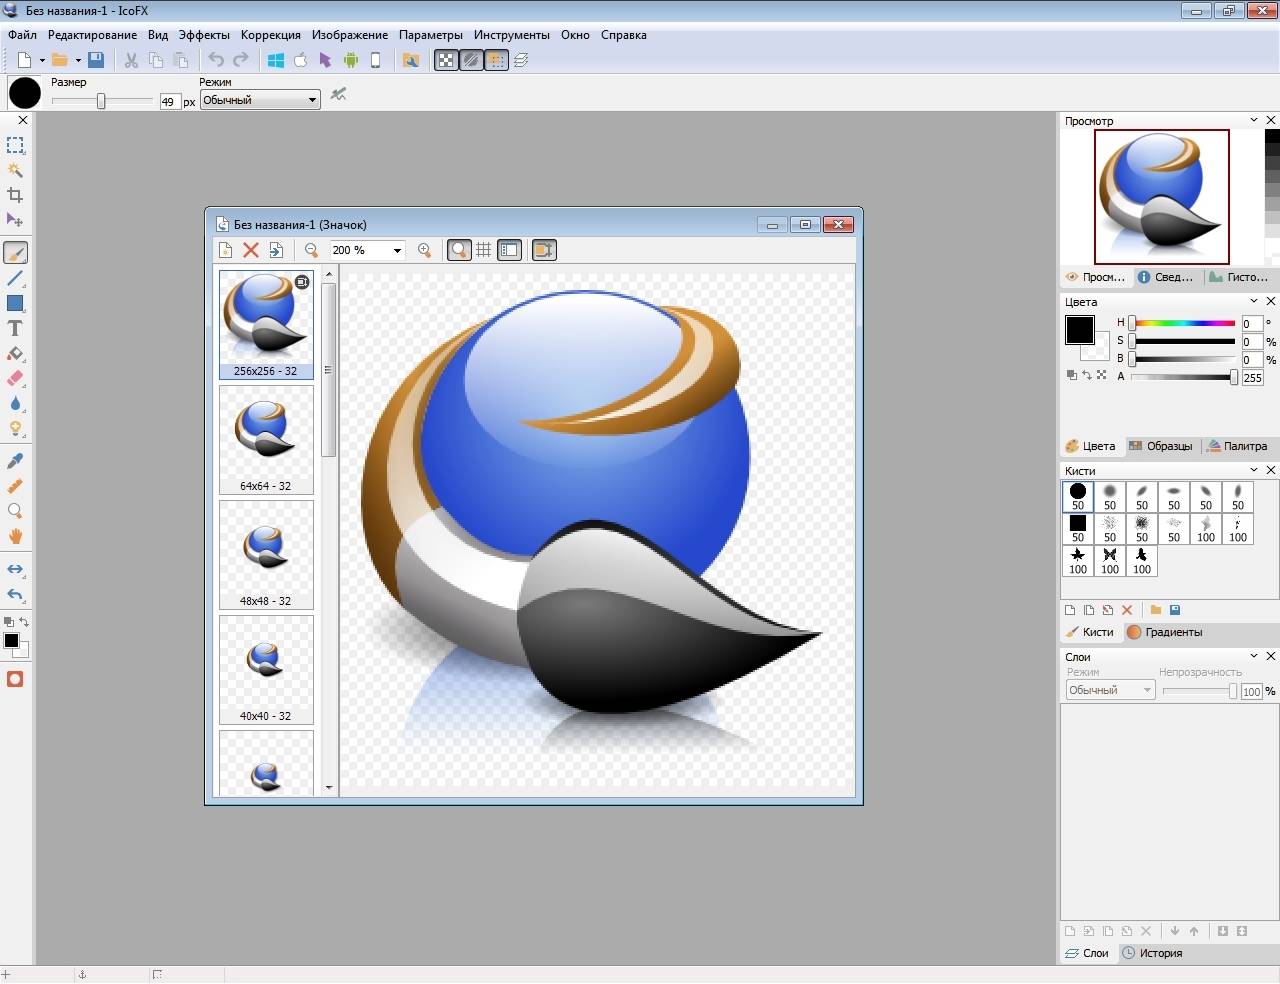Viewport: 1280px width, 984px height.
Task: Open the Инструменты menu
Action: [512, 35]
